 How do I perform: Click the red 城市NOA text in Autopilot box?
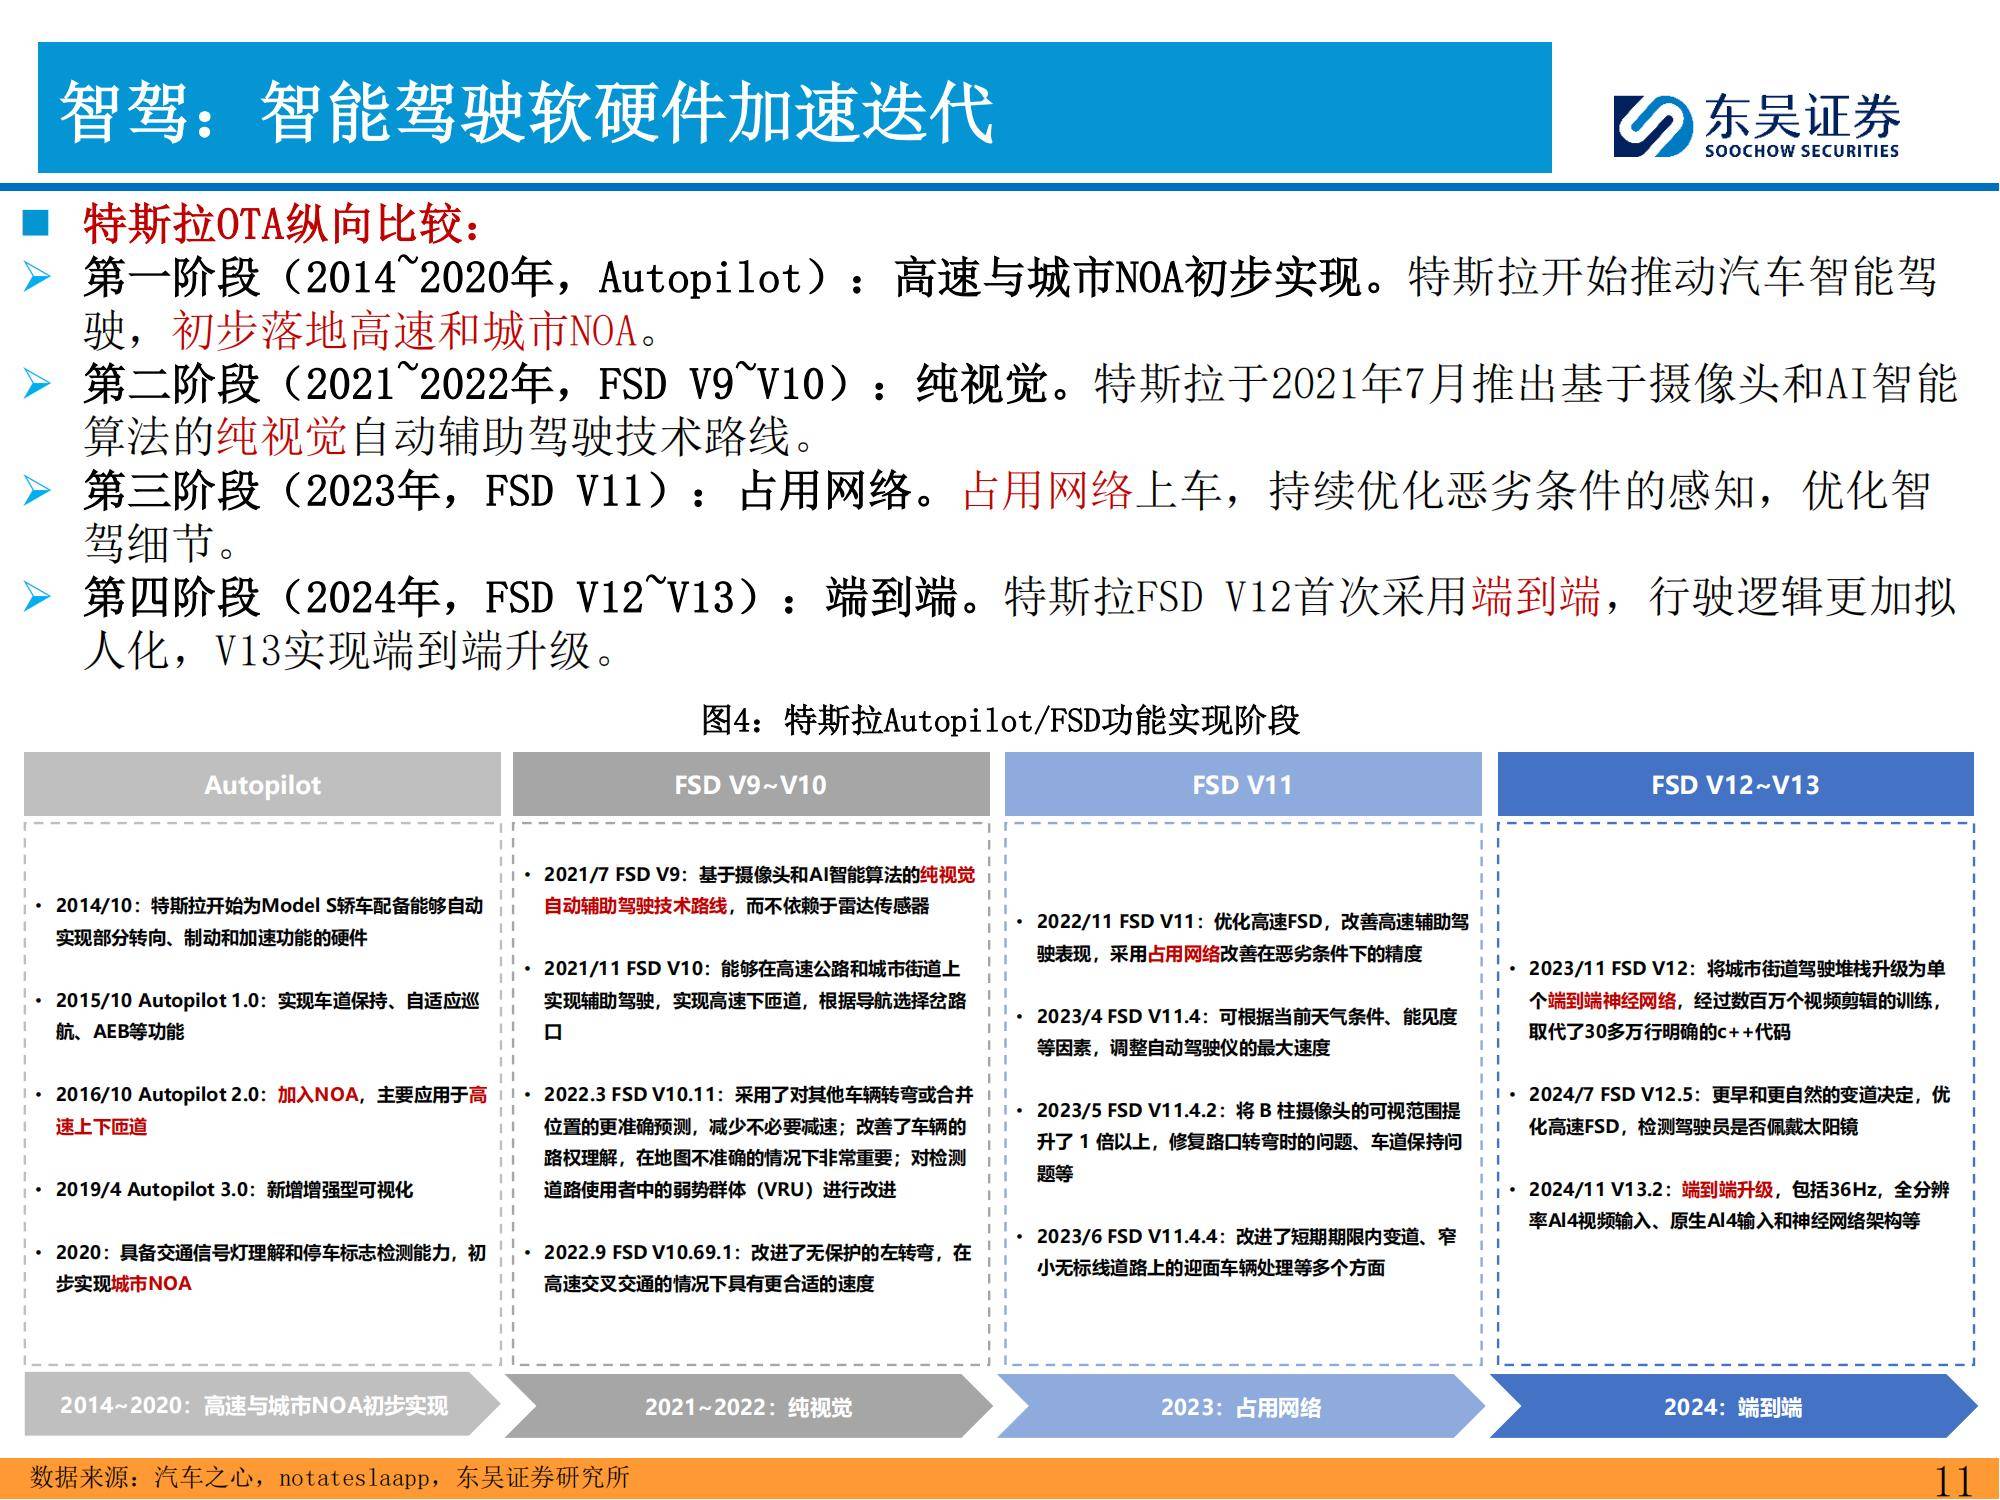(x=151, y=1284)
